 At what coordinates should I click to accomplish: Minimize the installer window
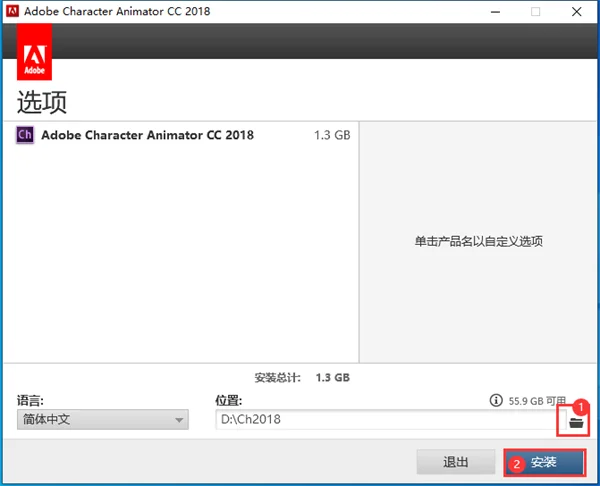[495, 12]
